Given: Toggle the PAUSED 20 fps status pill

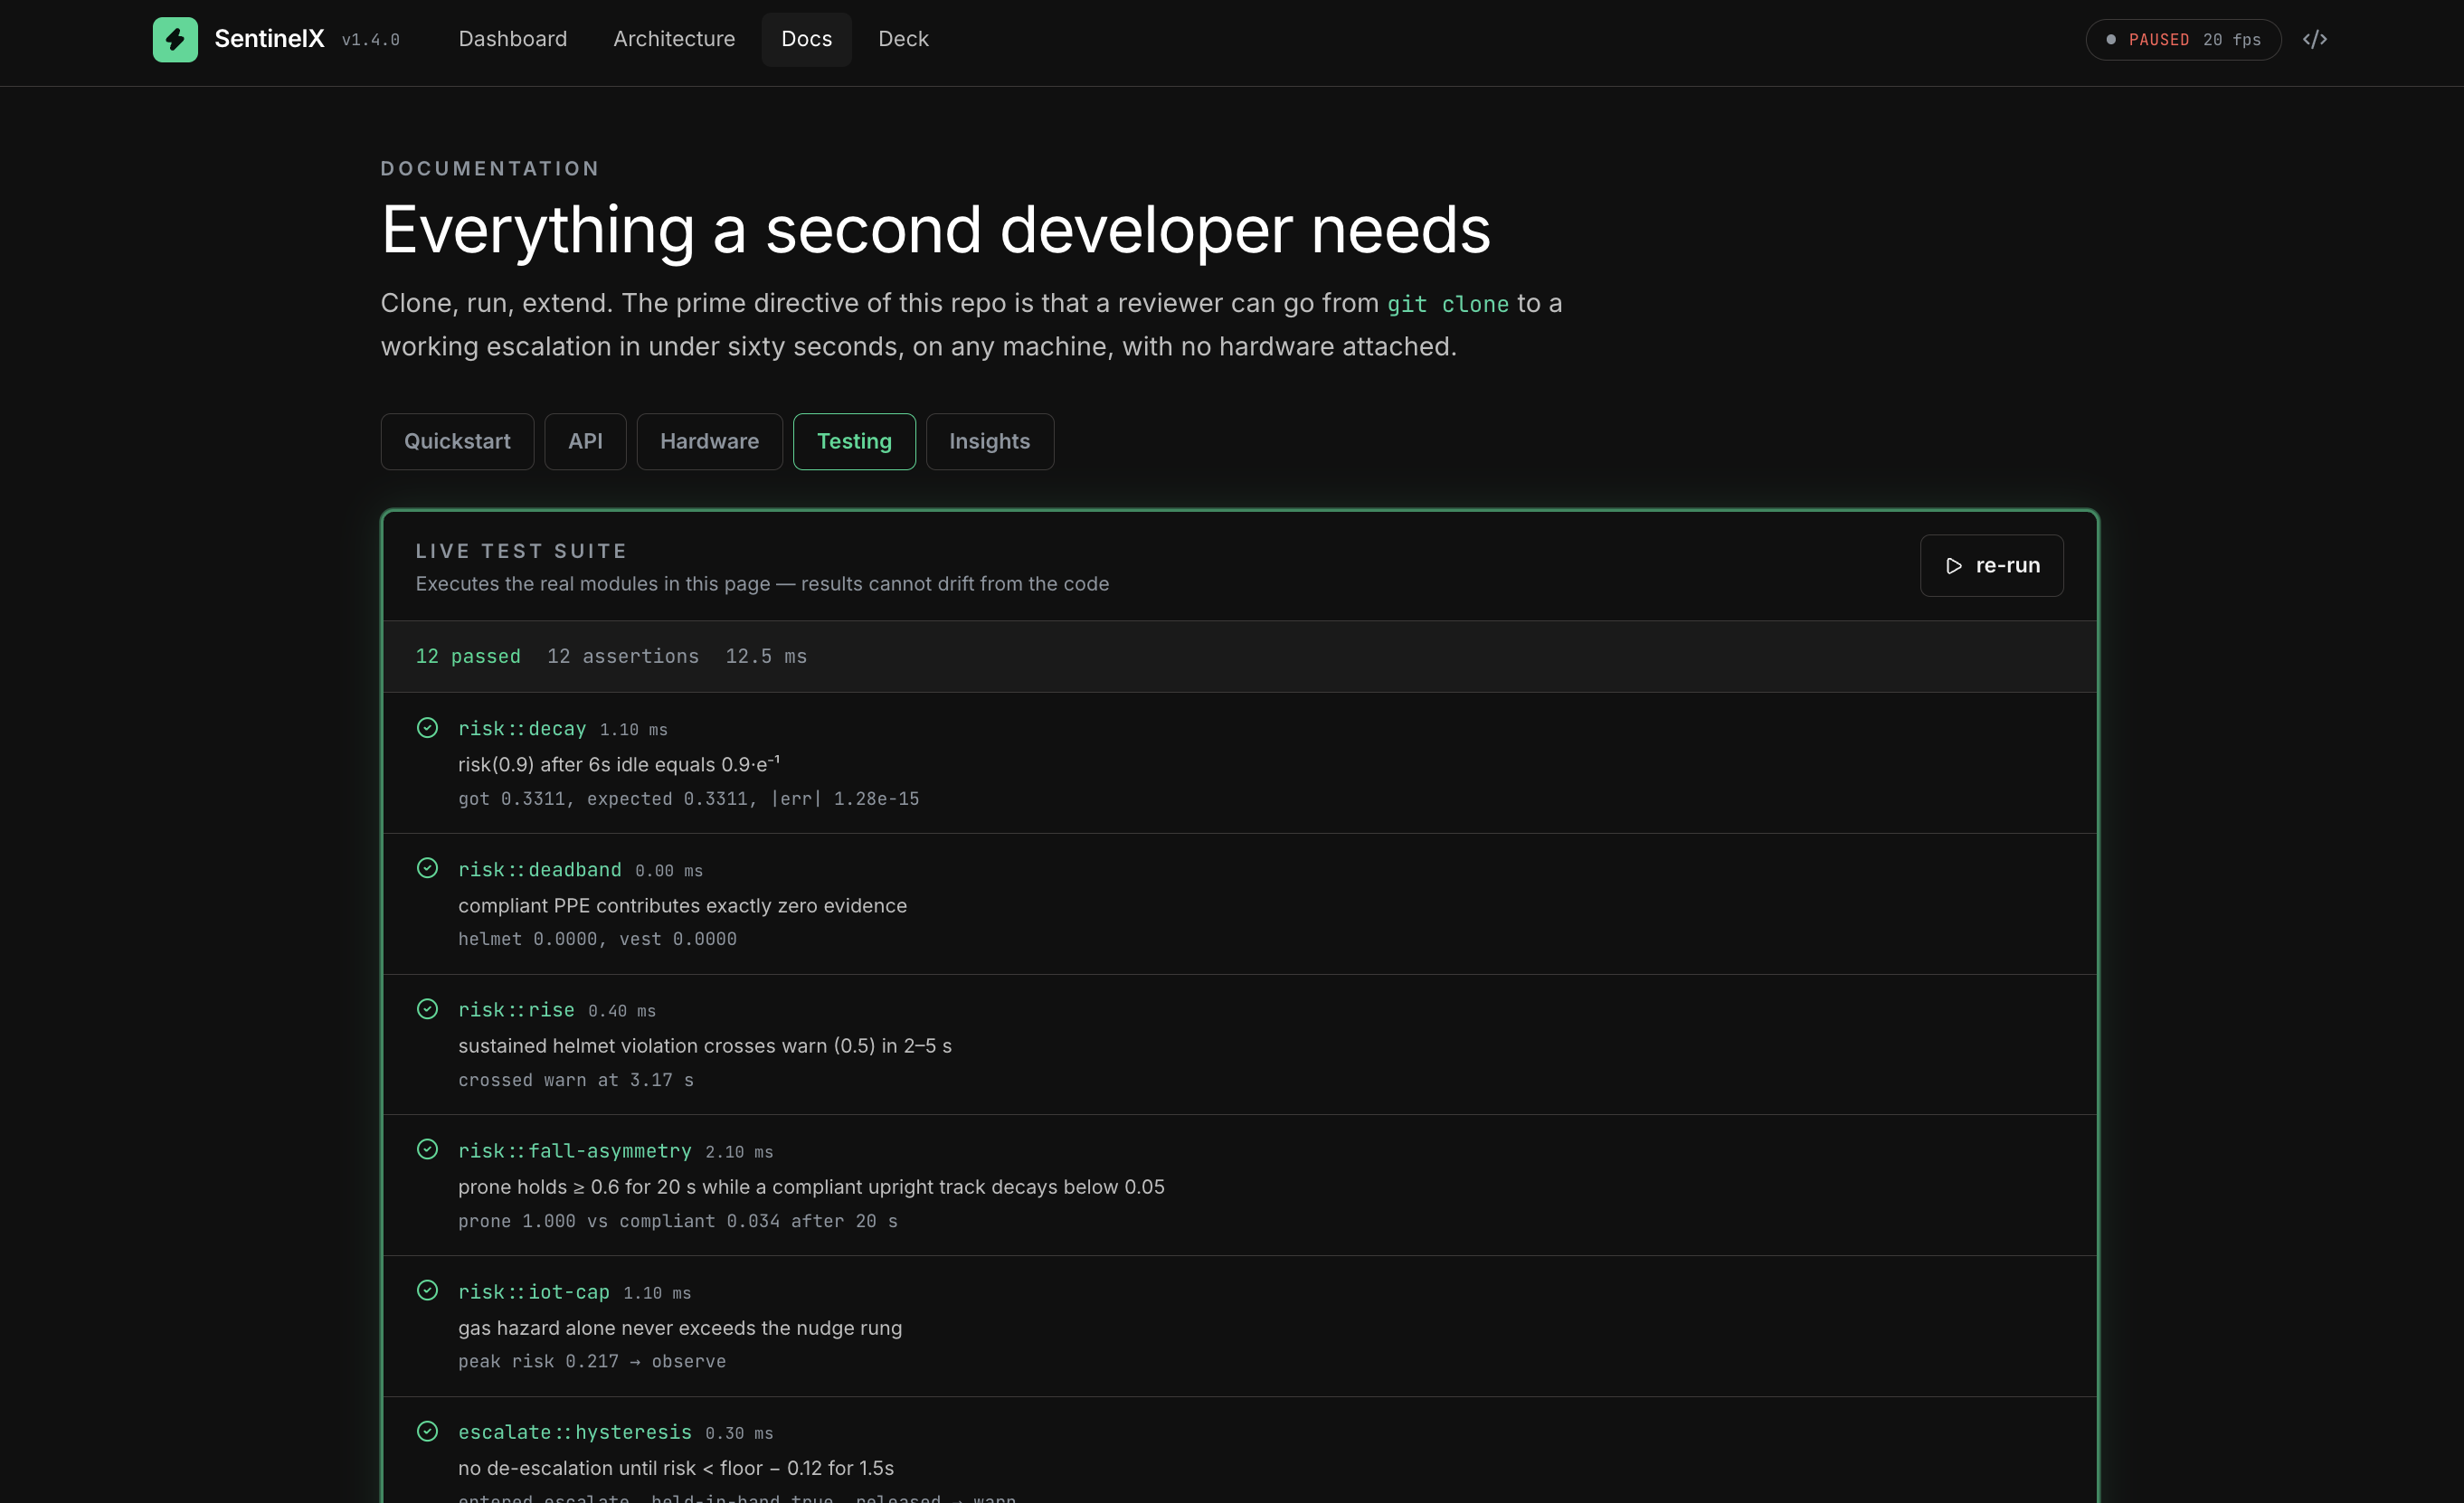Looking at the screenshot, I should [x=2183, y=39].
